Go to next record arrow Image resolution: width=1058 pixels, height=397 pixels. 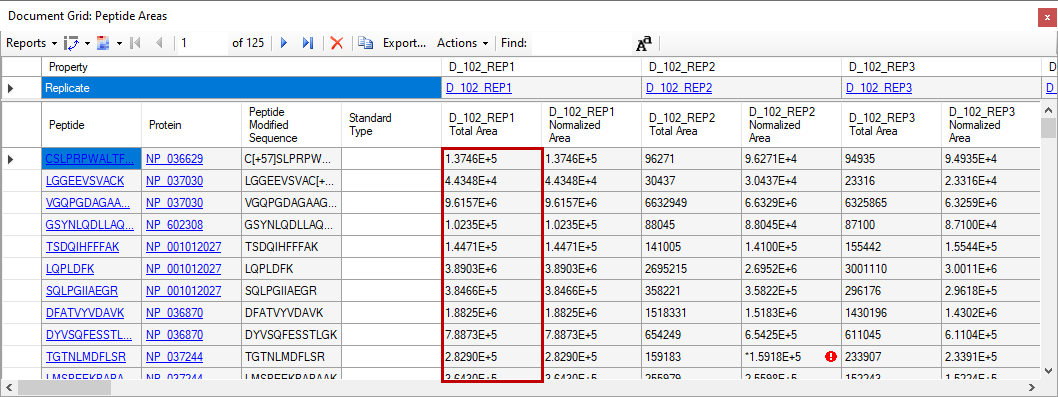point(283,43)
